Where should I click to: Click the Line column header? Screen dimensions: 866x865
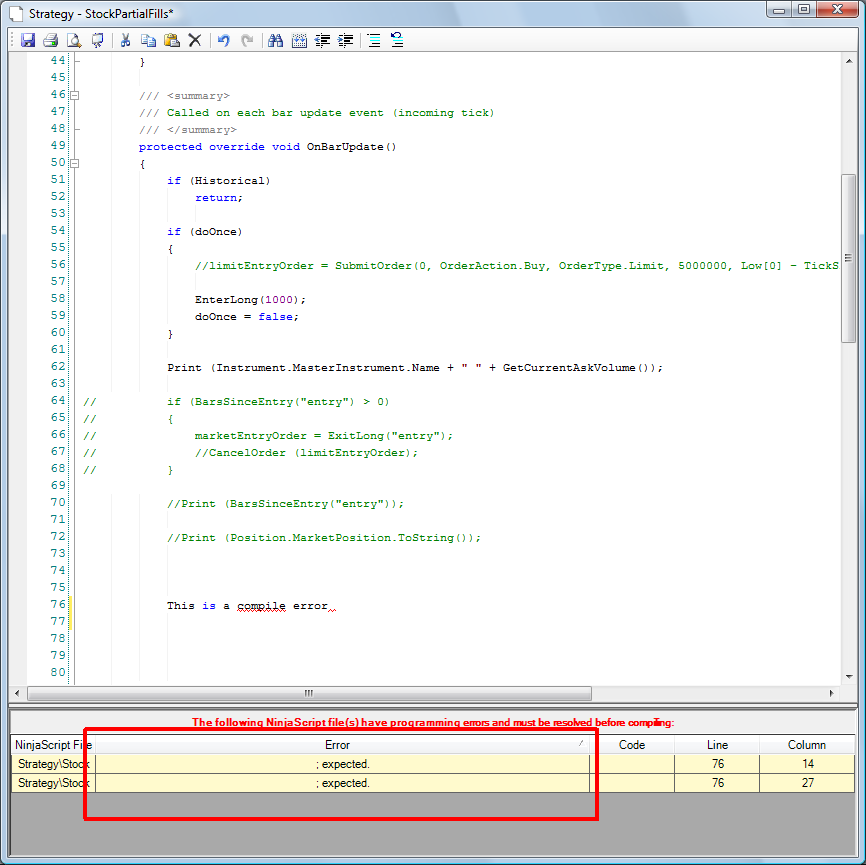tap(717, 744)
